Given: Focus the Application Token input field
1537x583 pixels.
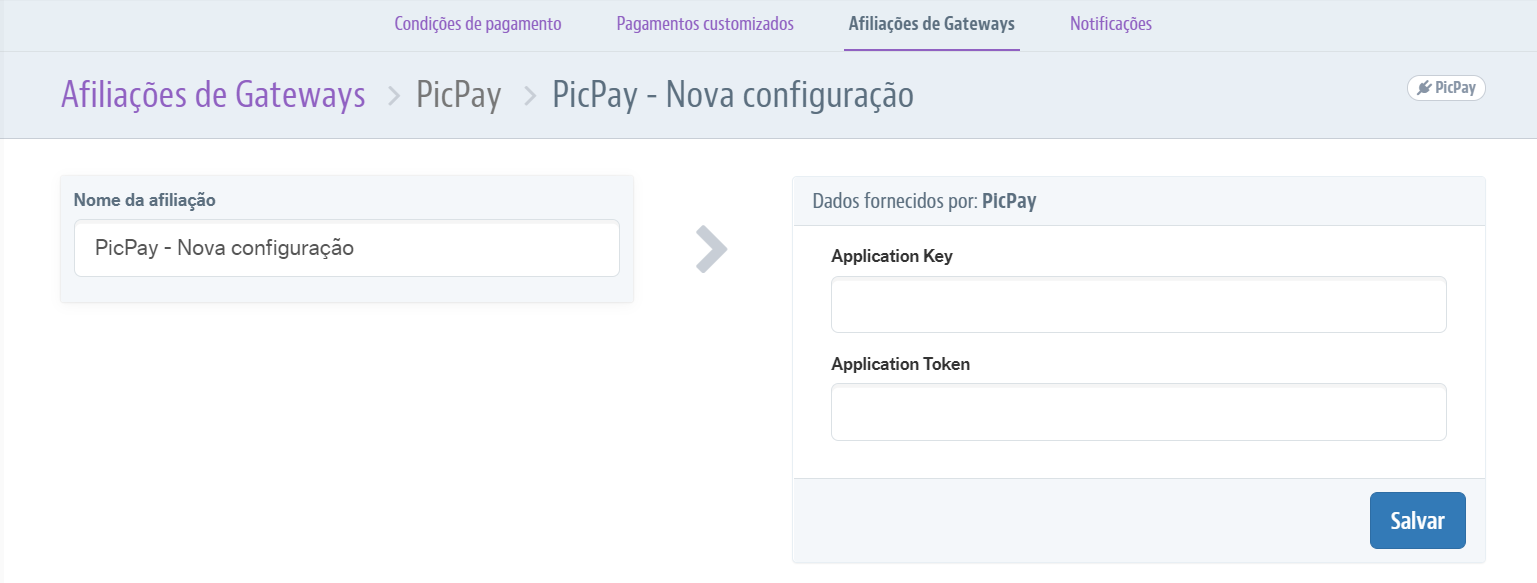Looking at the screenshot, I should click(1138, 412).
